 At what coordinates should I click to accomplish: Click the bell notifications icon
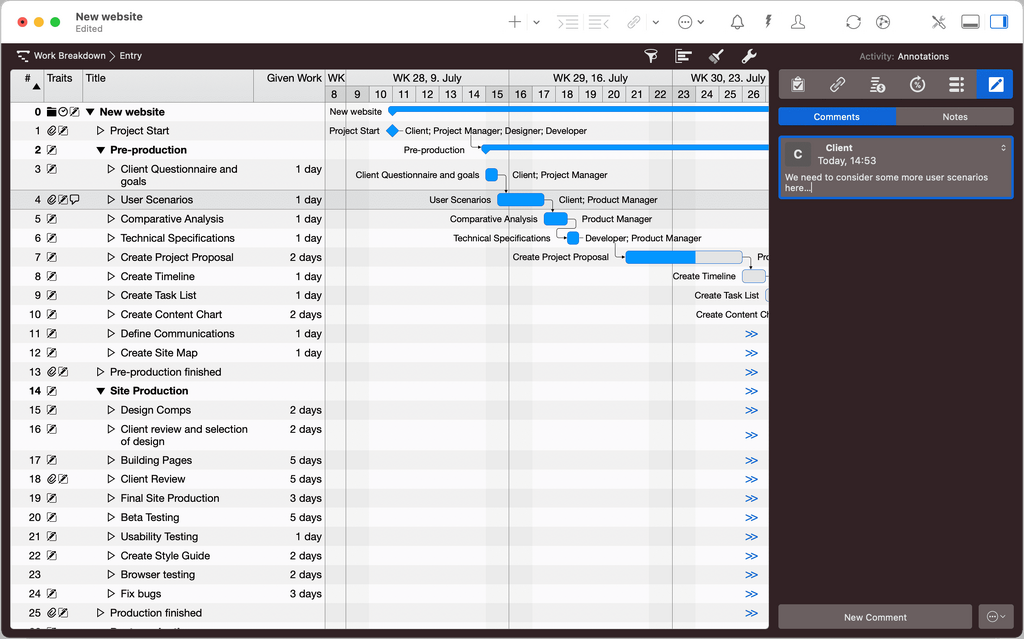click(x=737, y=22)
